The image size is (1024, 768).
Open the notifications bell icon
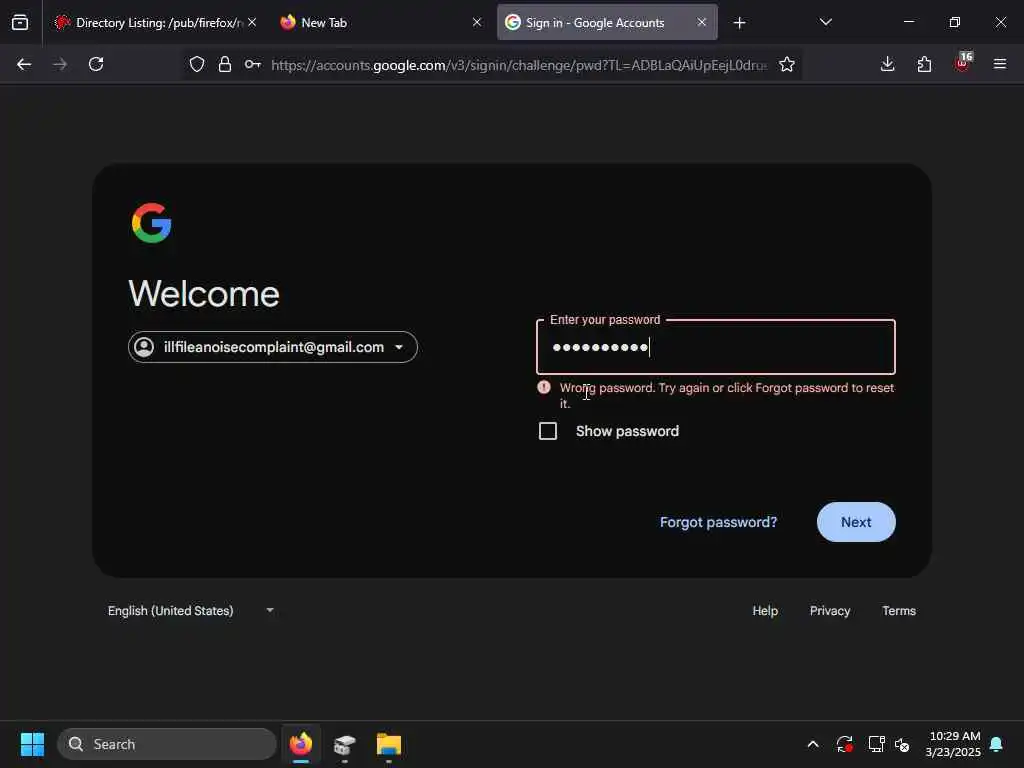coord(997,744)
